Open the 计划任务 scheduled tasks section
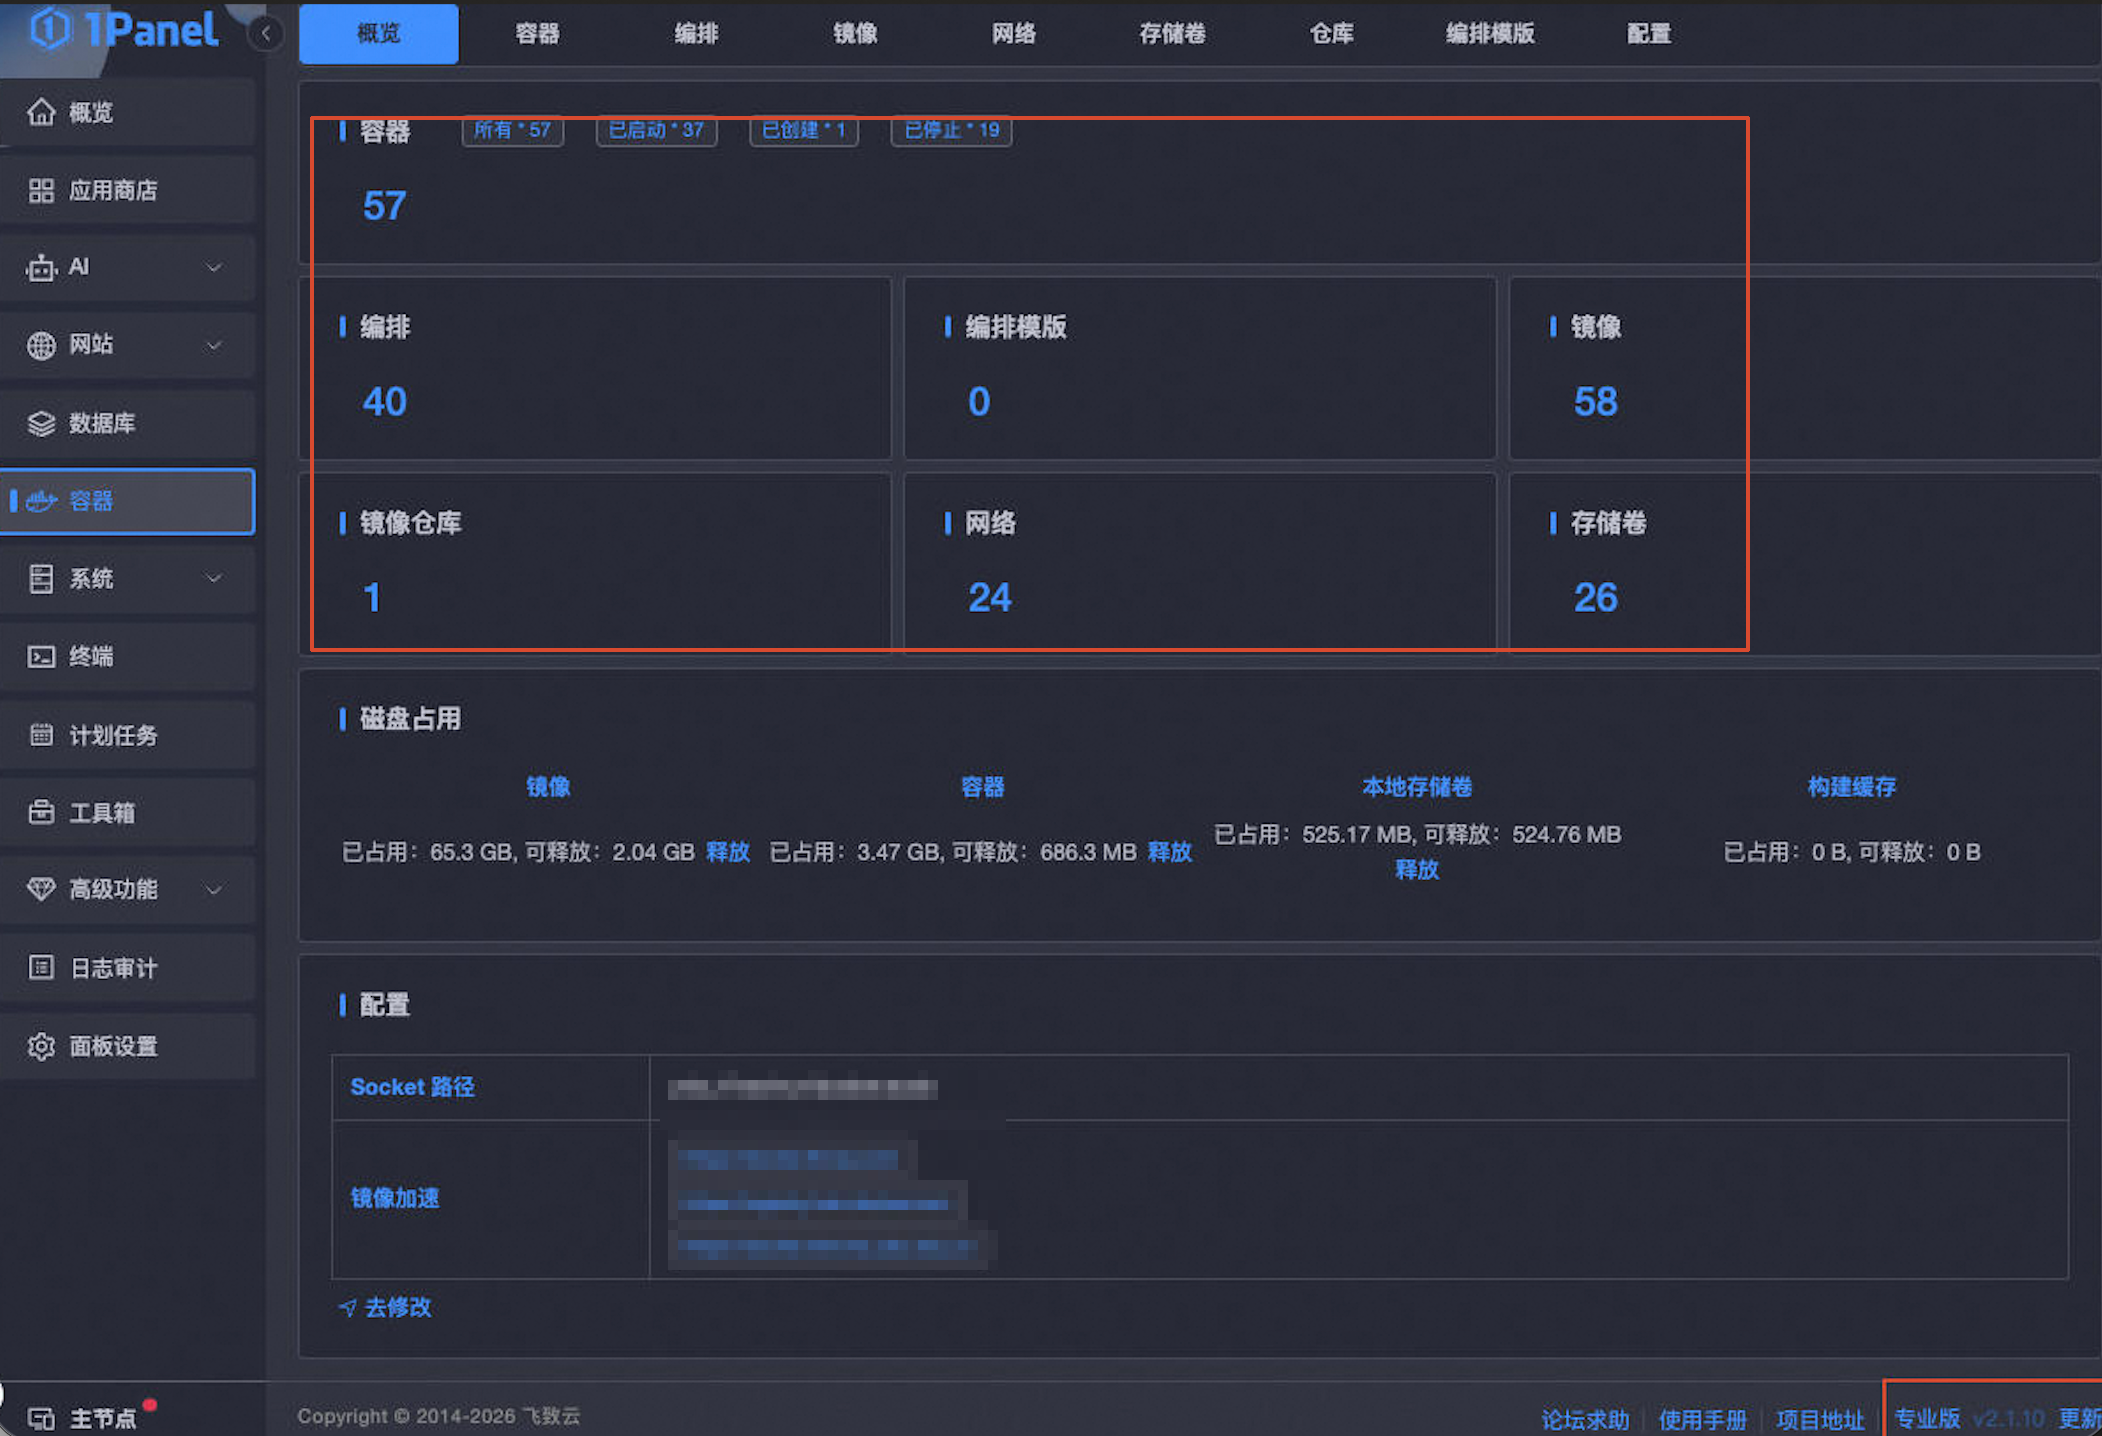The height and width of the screenshot is (1436, 2102). [113, 734]
